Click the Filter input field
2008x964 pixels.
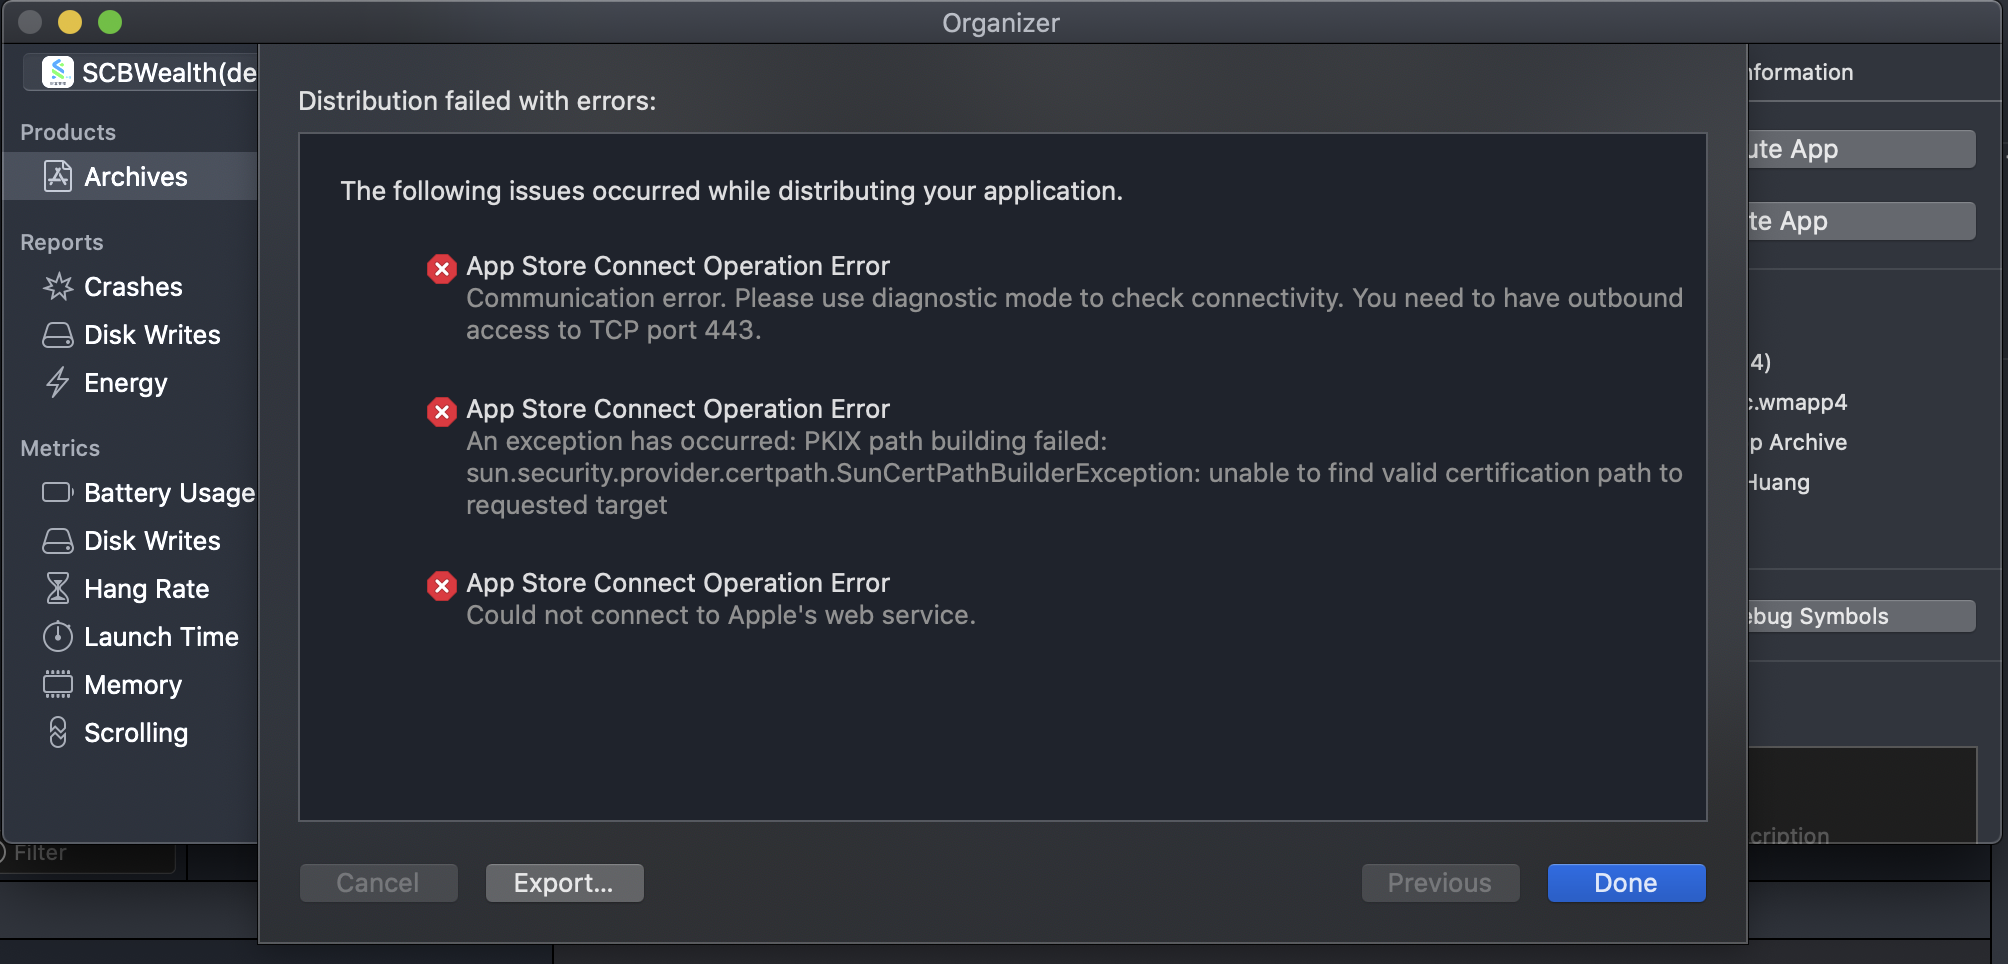tap(88, 855)
